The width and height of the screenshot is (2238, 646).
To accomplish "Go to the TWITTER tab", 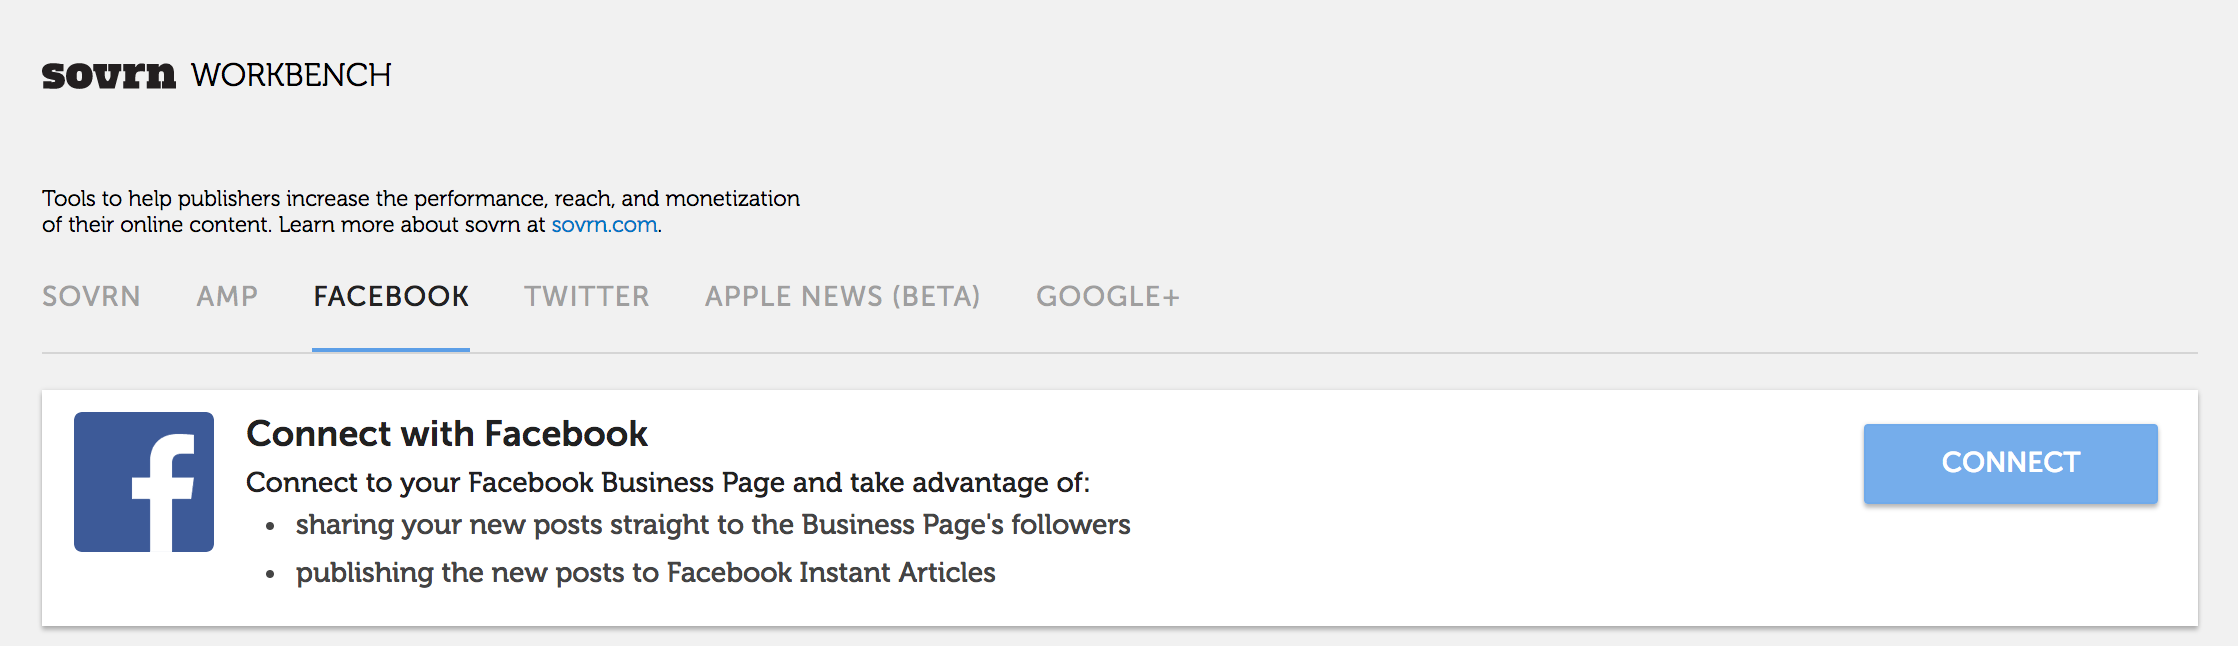I will [x=587, y=296].
